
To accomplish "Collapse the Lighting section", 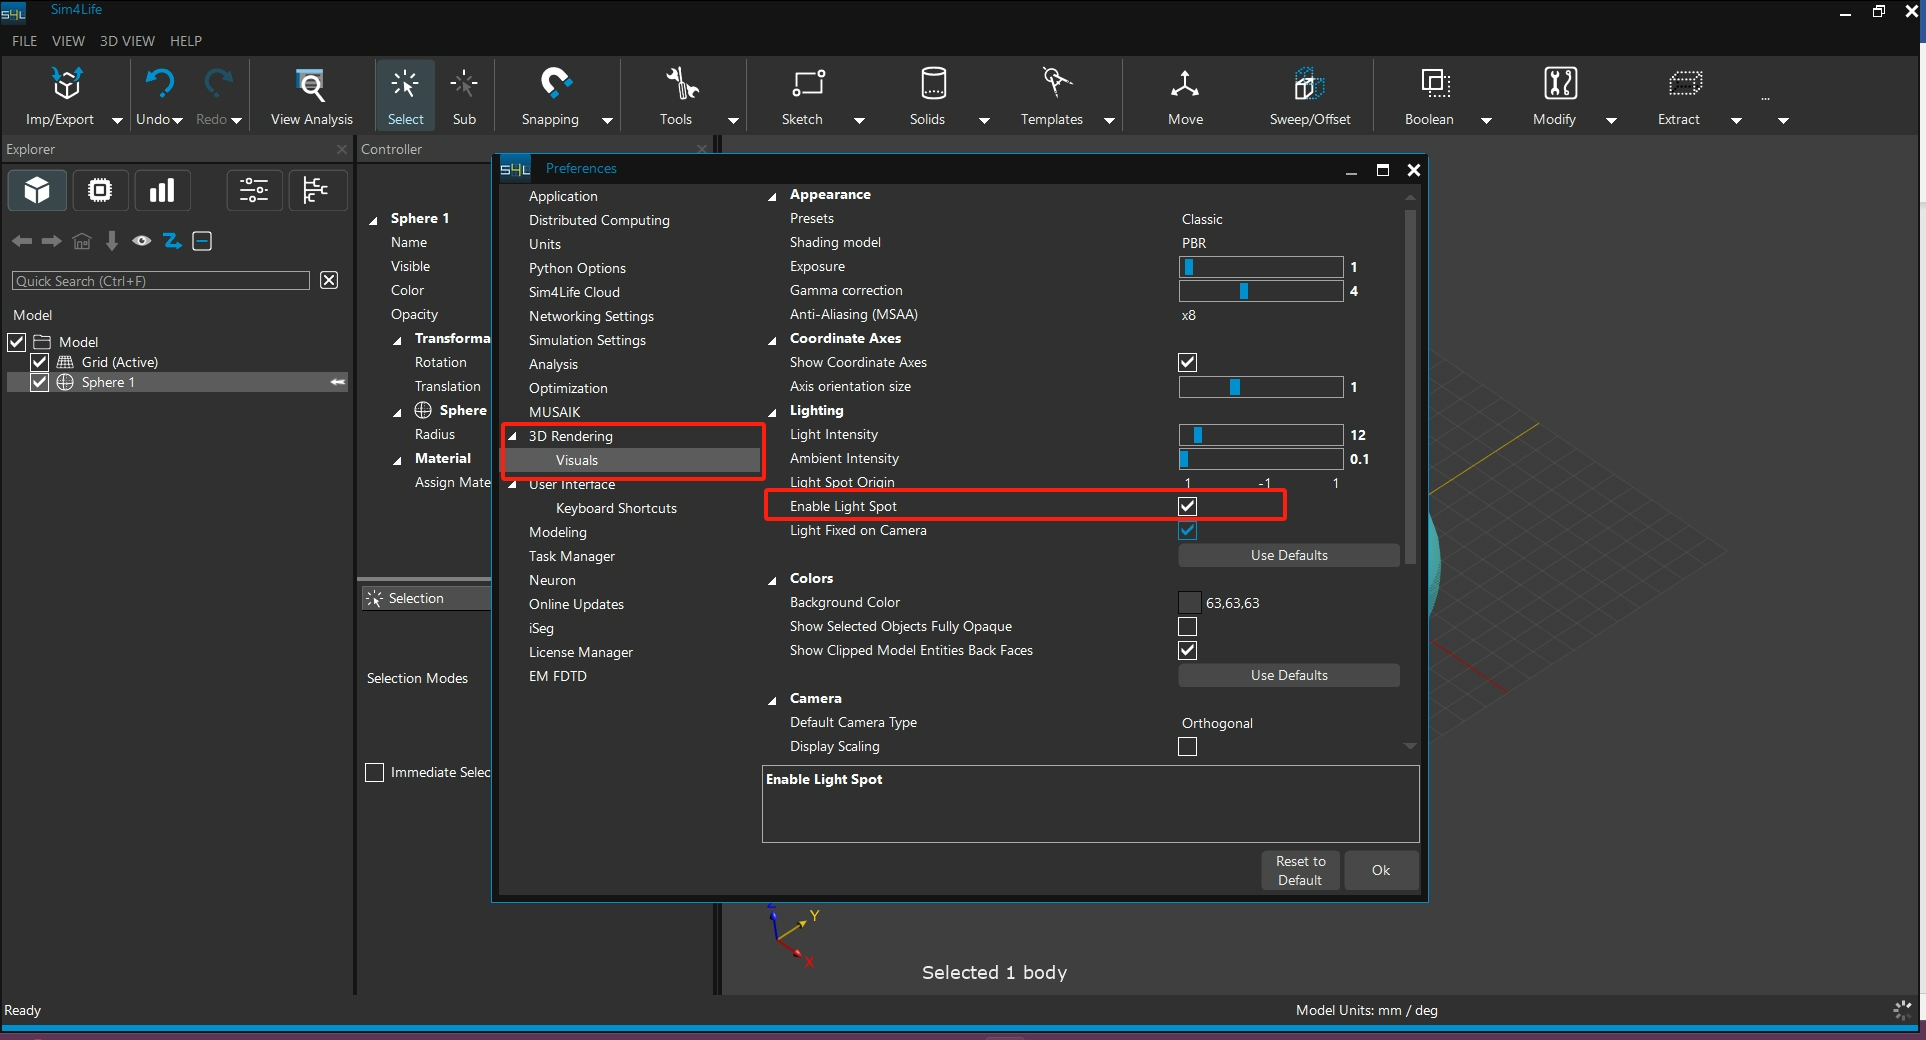I will (x=772, y=412).
